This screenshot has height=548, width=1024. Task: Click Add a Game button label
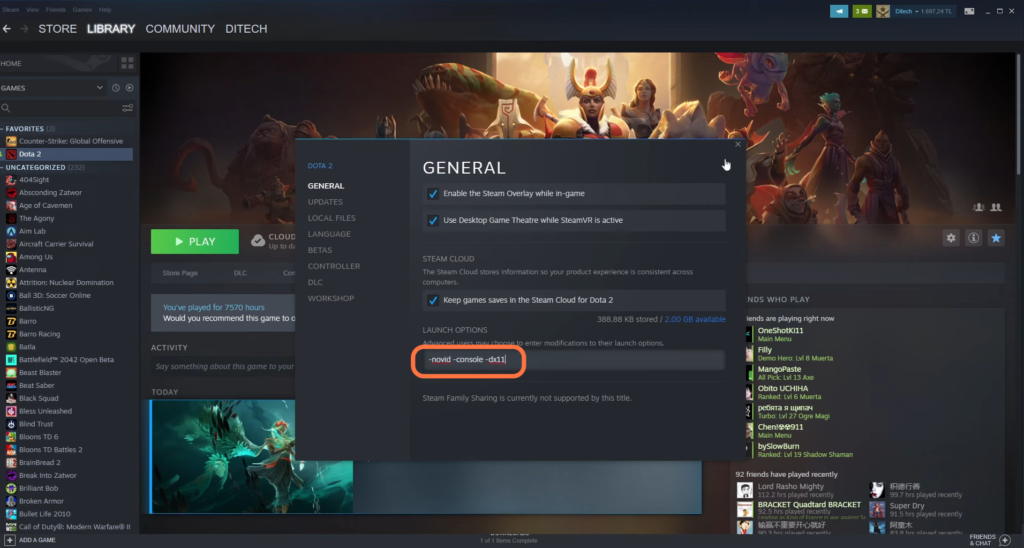coord(37,540)
